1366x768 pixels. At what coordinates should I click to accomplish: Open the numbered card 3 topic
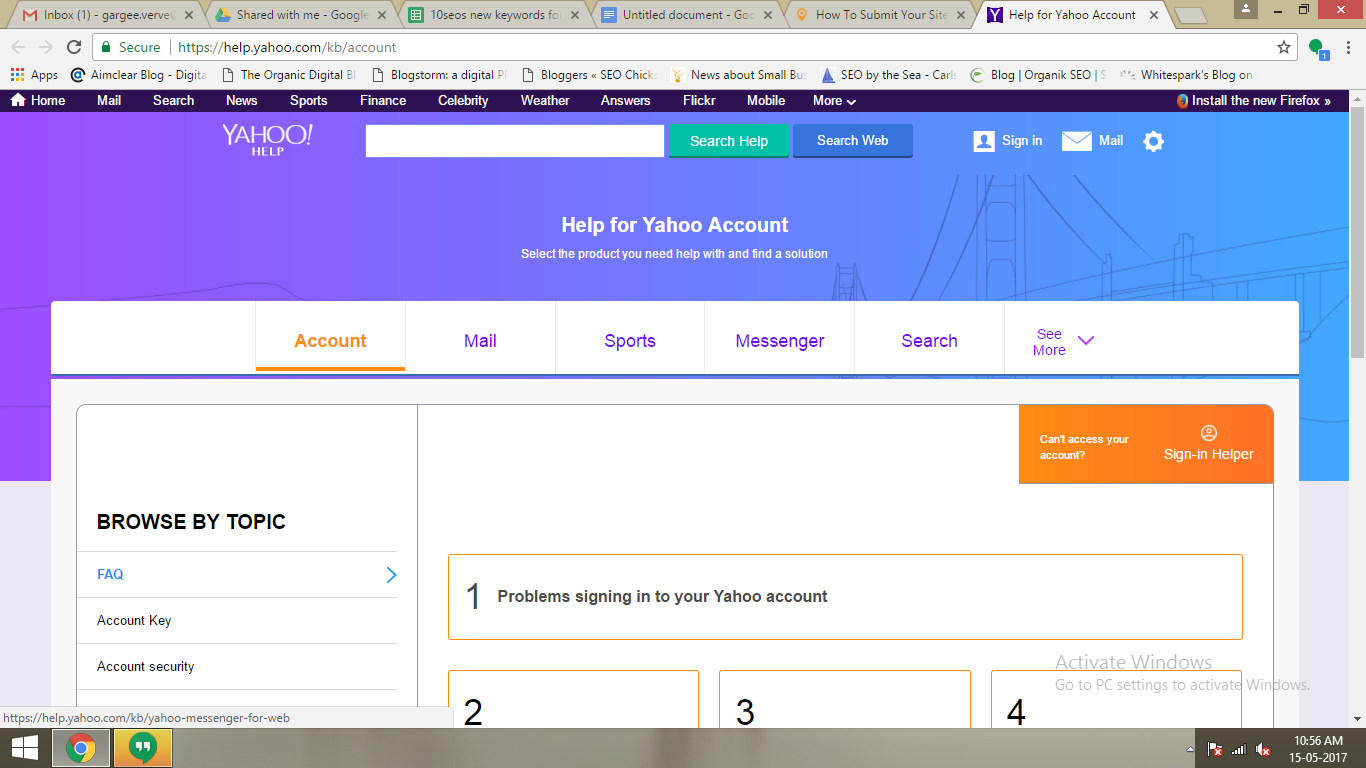[845, 699]
